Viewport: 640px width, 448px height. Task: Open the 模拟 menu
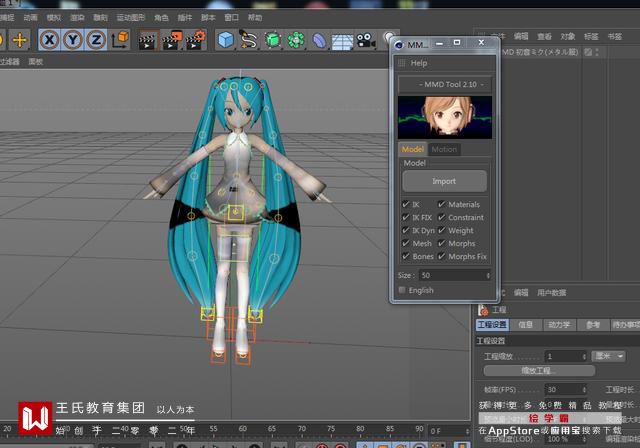click(x=53, y=18)
